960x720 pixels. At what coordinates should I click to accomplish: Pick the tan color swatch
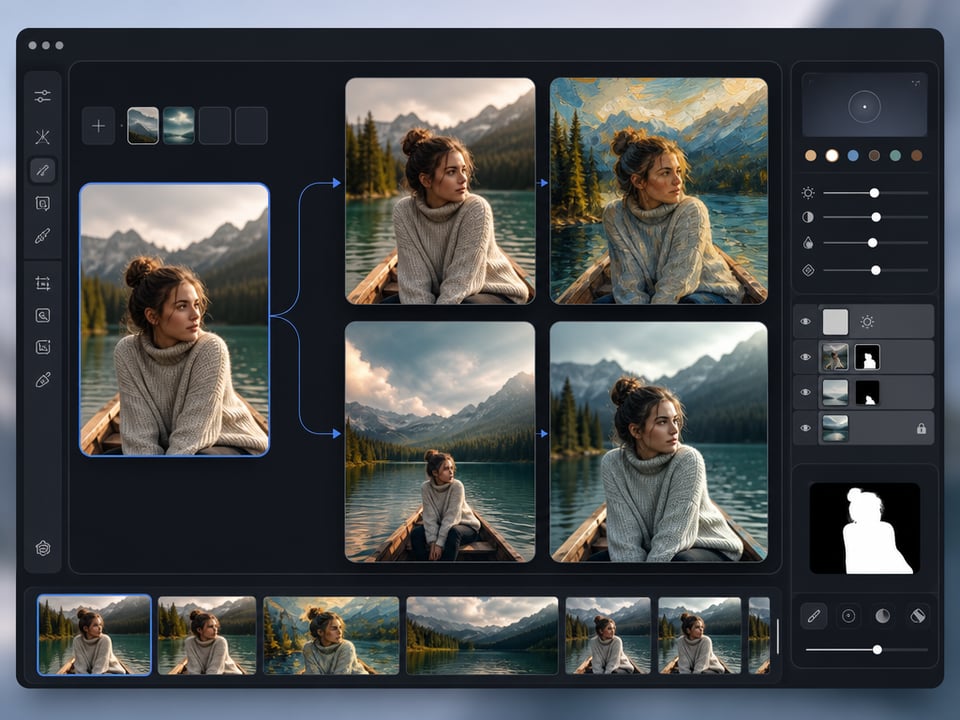coord(811,156)
